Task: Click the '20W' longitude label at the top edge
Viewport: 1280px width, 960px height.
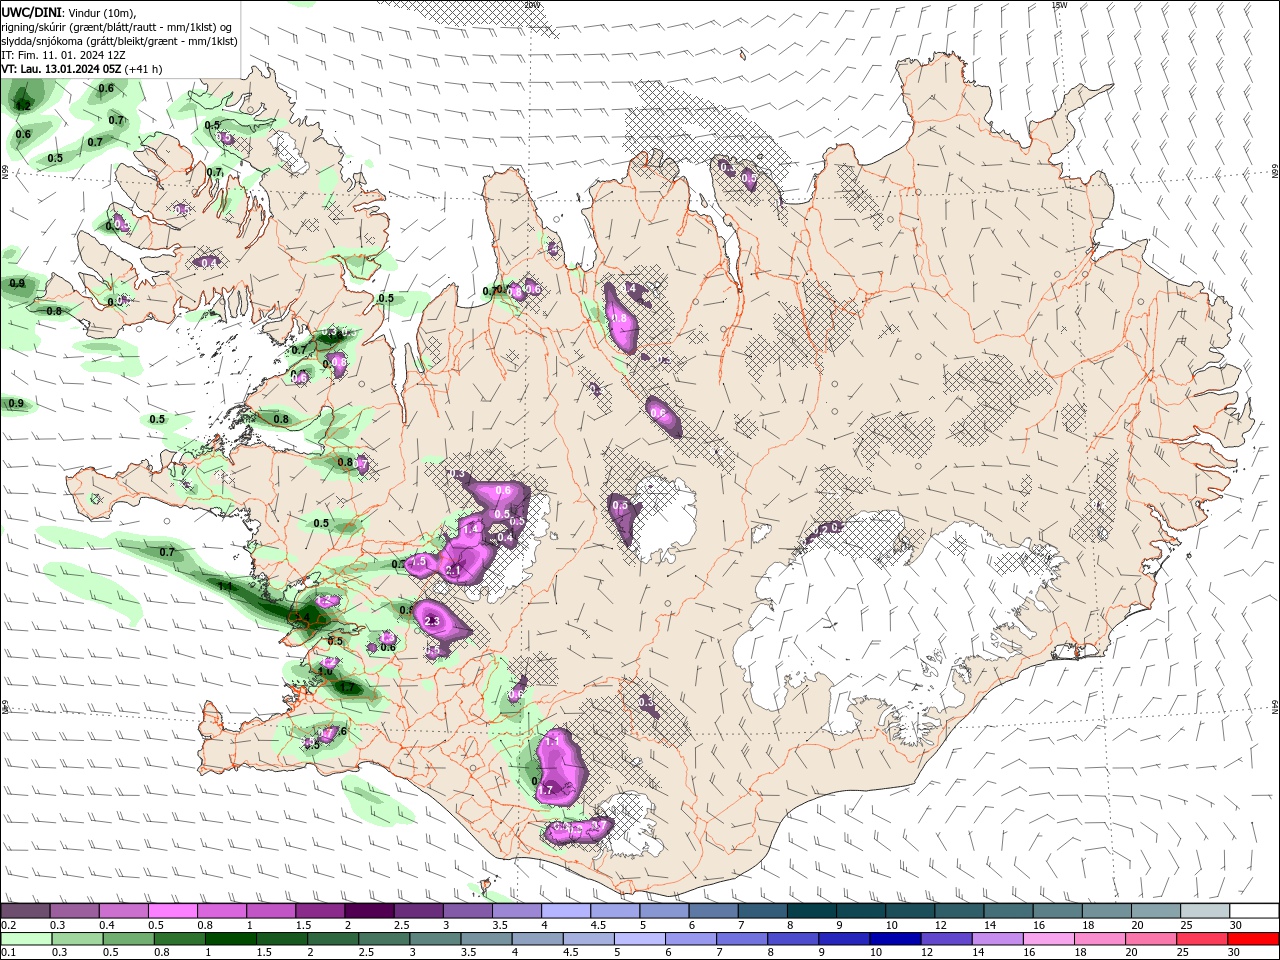Action: [x=533, y=5]
